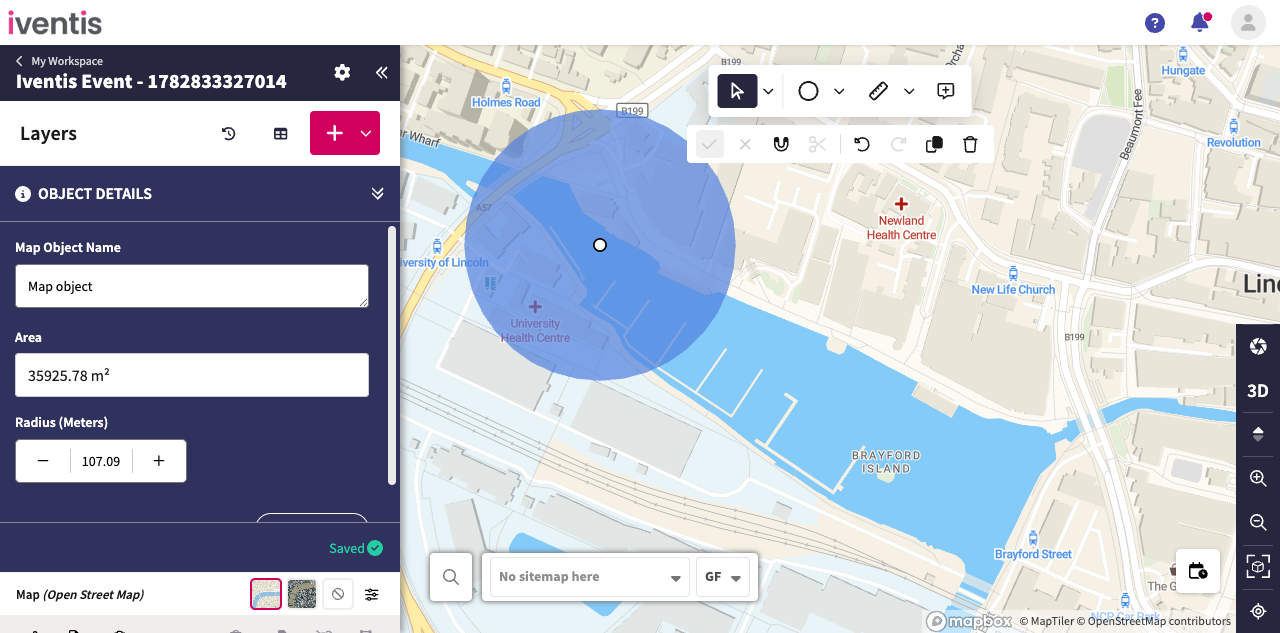The width and height of the screenshot is (1280, 633).
Task: Duplicate the selected map object
Action: tap(934, 144)
